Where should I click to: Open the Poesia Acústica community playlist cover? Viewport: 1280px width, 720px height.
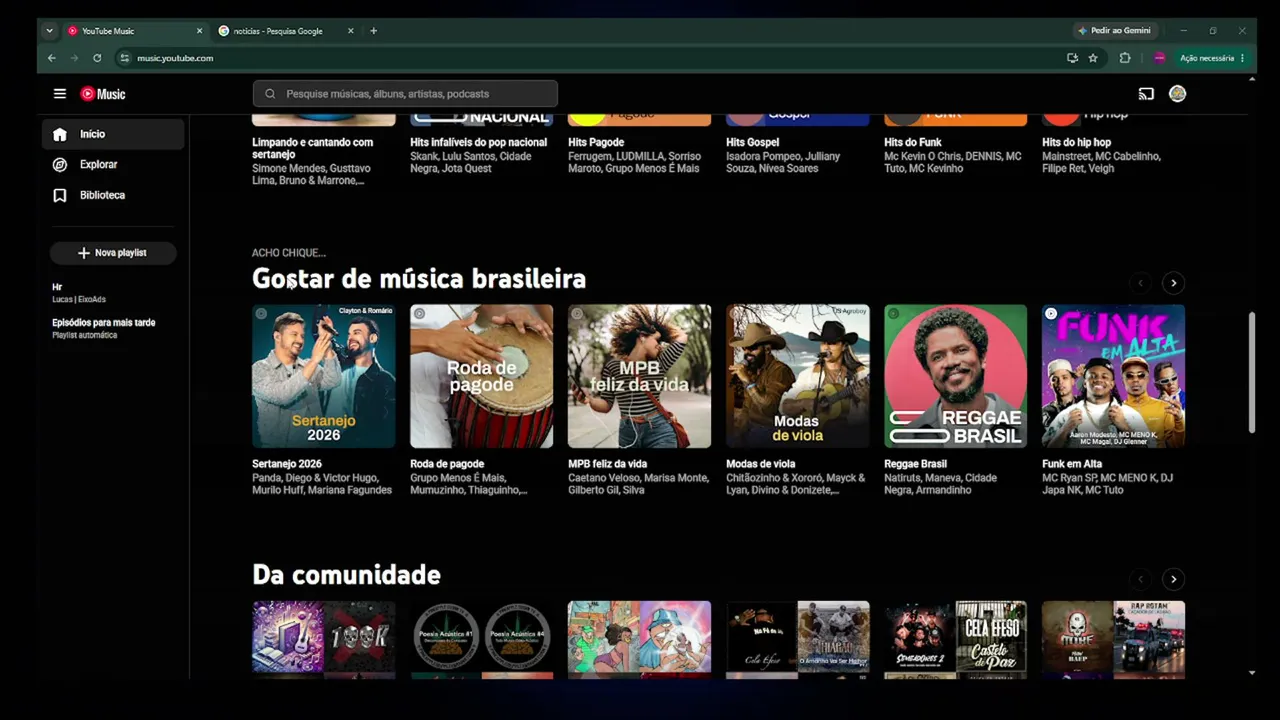pos(482,640)
